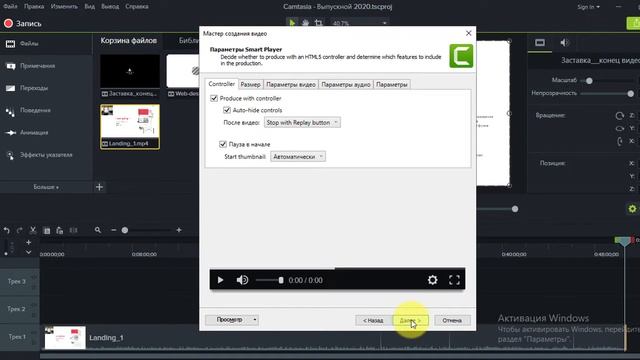Go back with the Назад button
The height and width of the screenshot is (360, 640).
click(373, 320)
